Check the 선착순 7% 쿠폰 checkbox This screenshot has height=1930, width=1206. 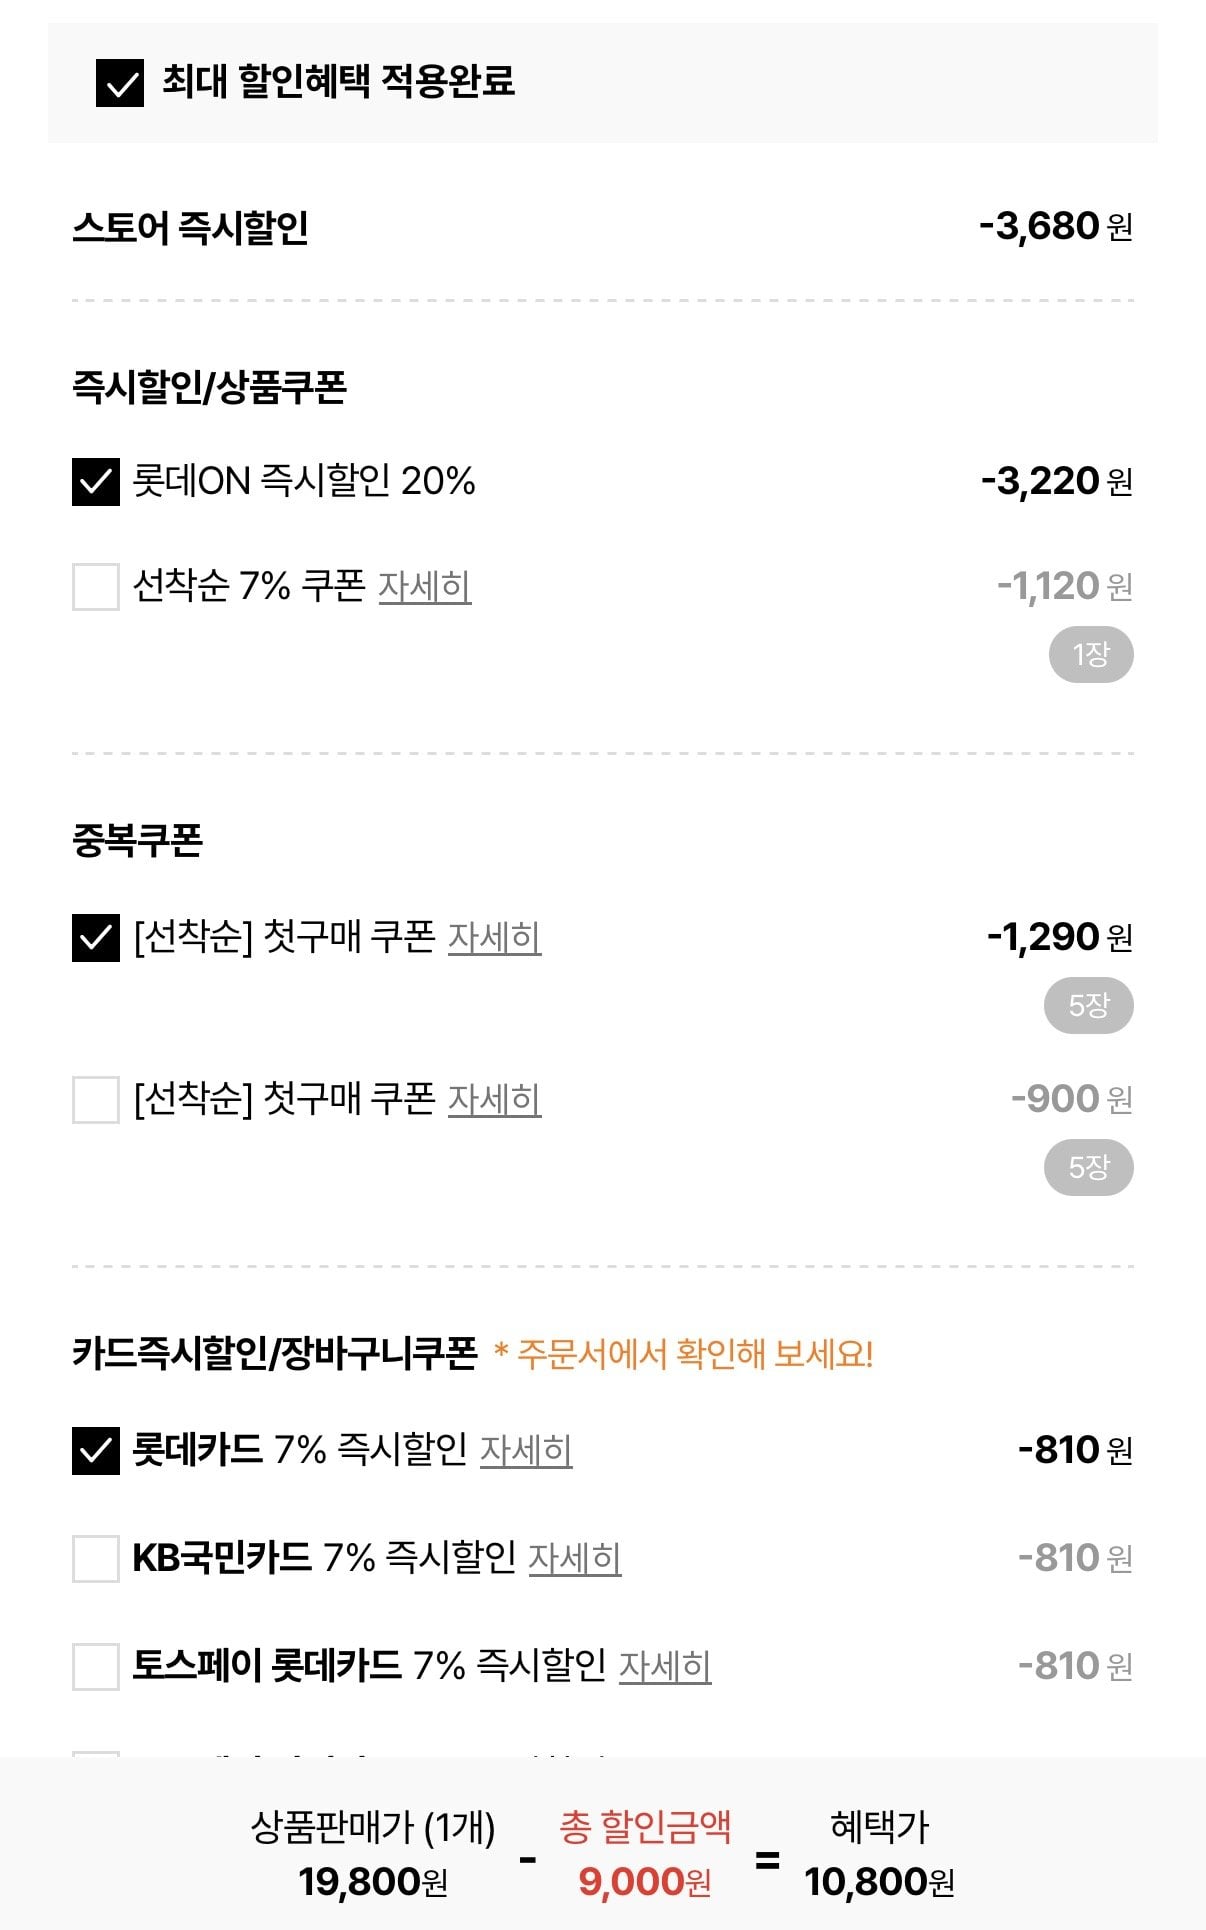[x=96, y=586]
